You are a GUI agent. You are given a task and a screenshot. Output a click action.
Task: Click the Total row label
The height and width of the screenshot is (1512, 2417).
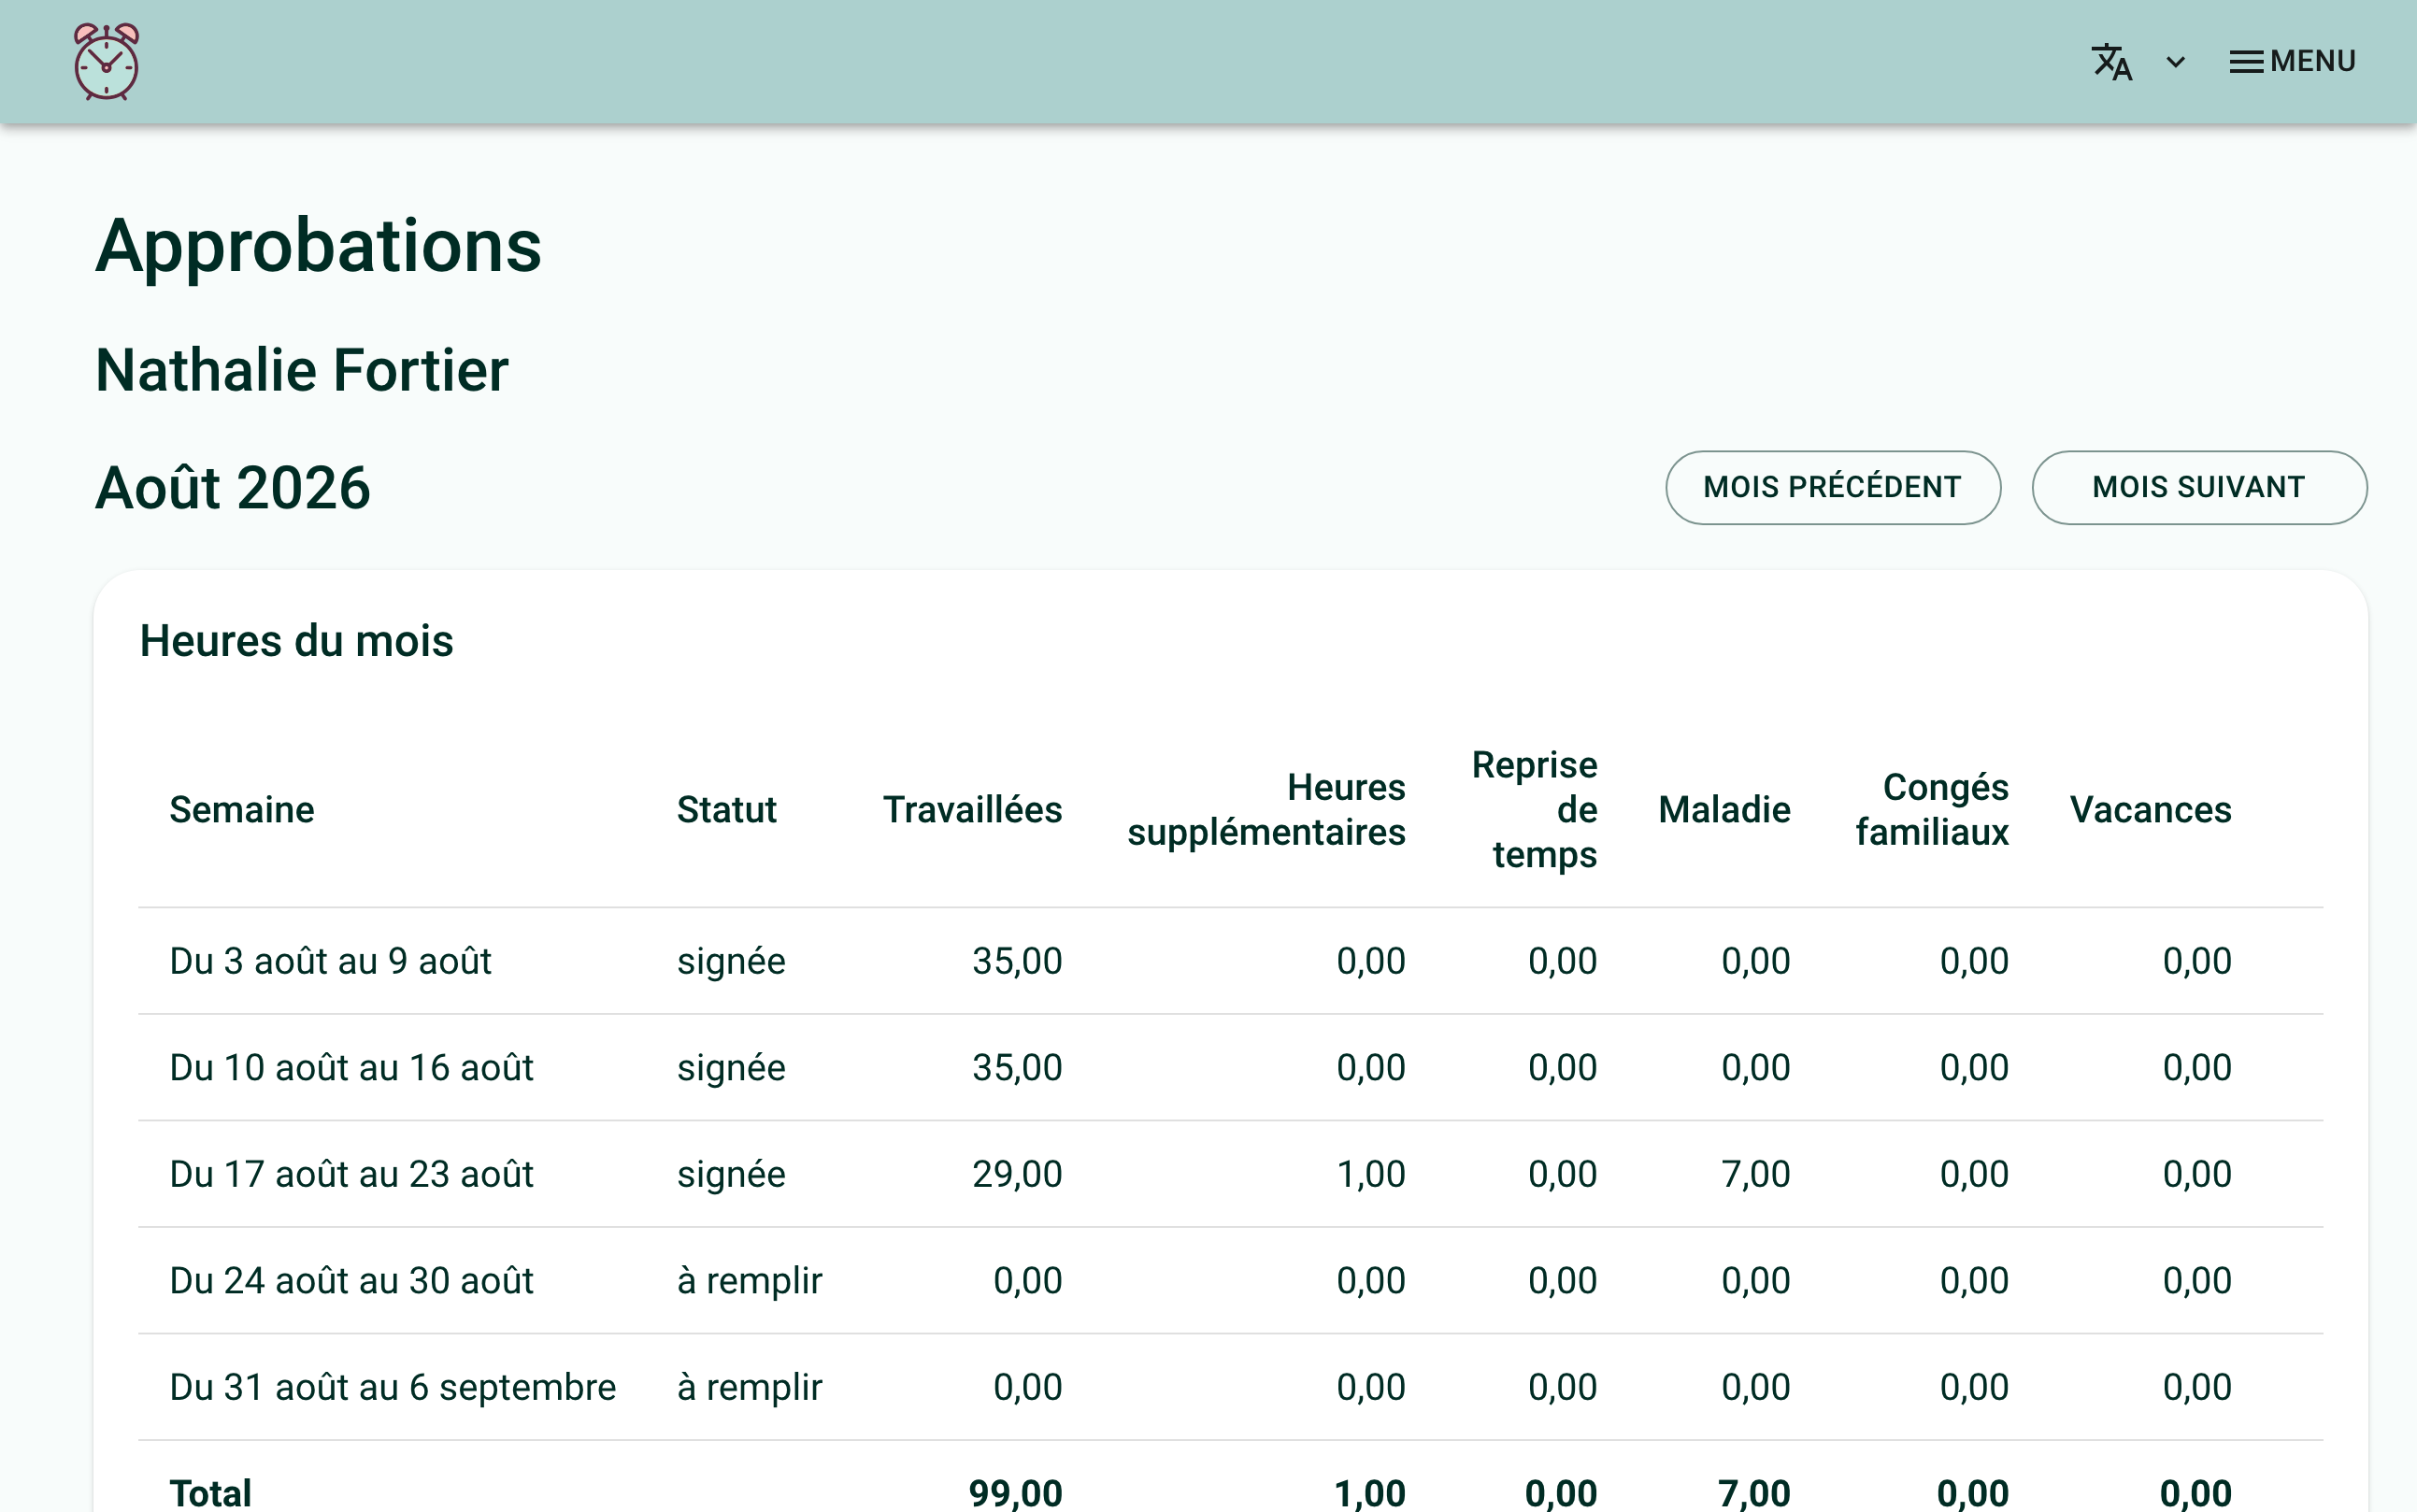click(210, 1493)
